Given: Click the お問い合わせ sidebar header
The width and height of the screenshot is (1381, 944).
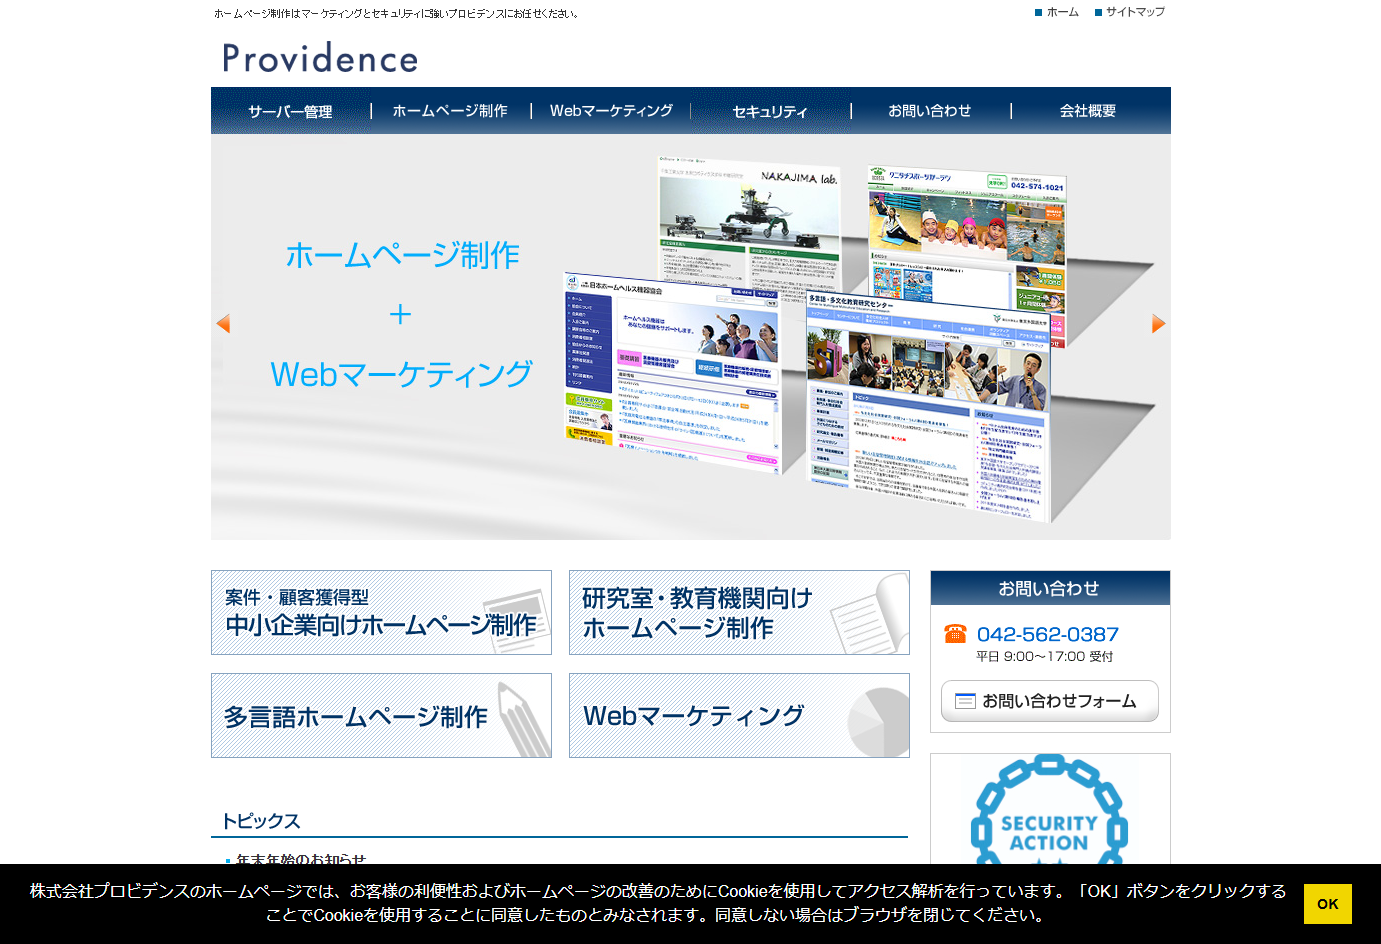Looking at the screenshot, I should (x=1050, y=588).
